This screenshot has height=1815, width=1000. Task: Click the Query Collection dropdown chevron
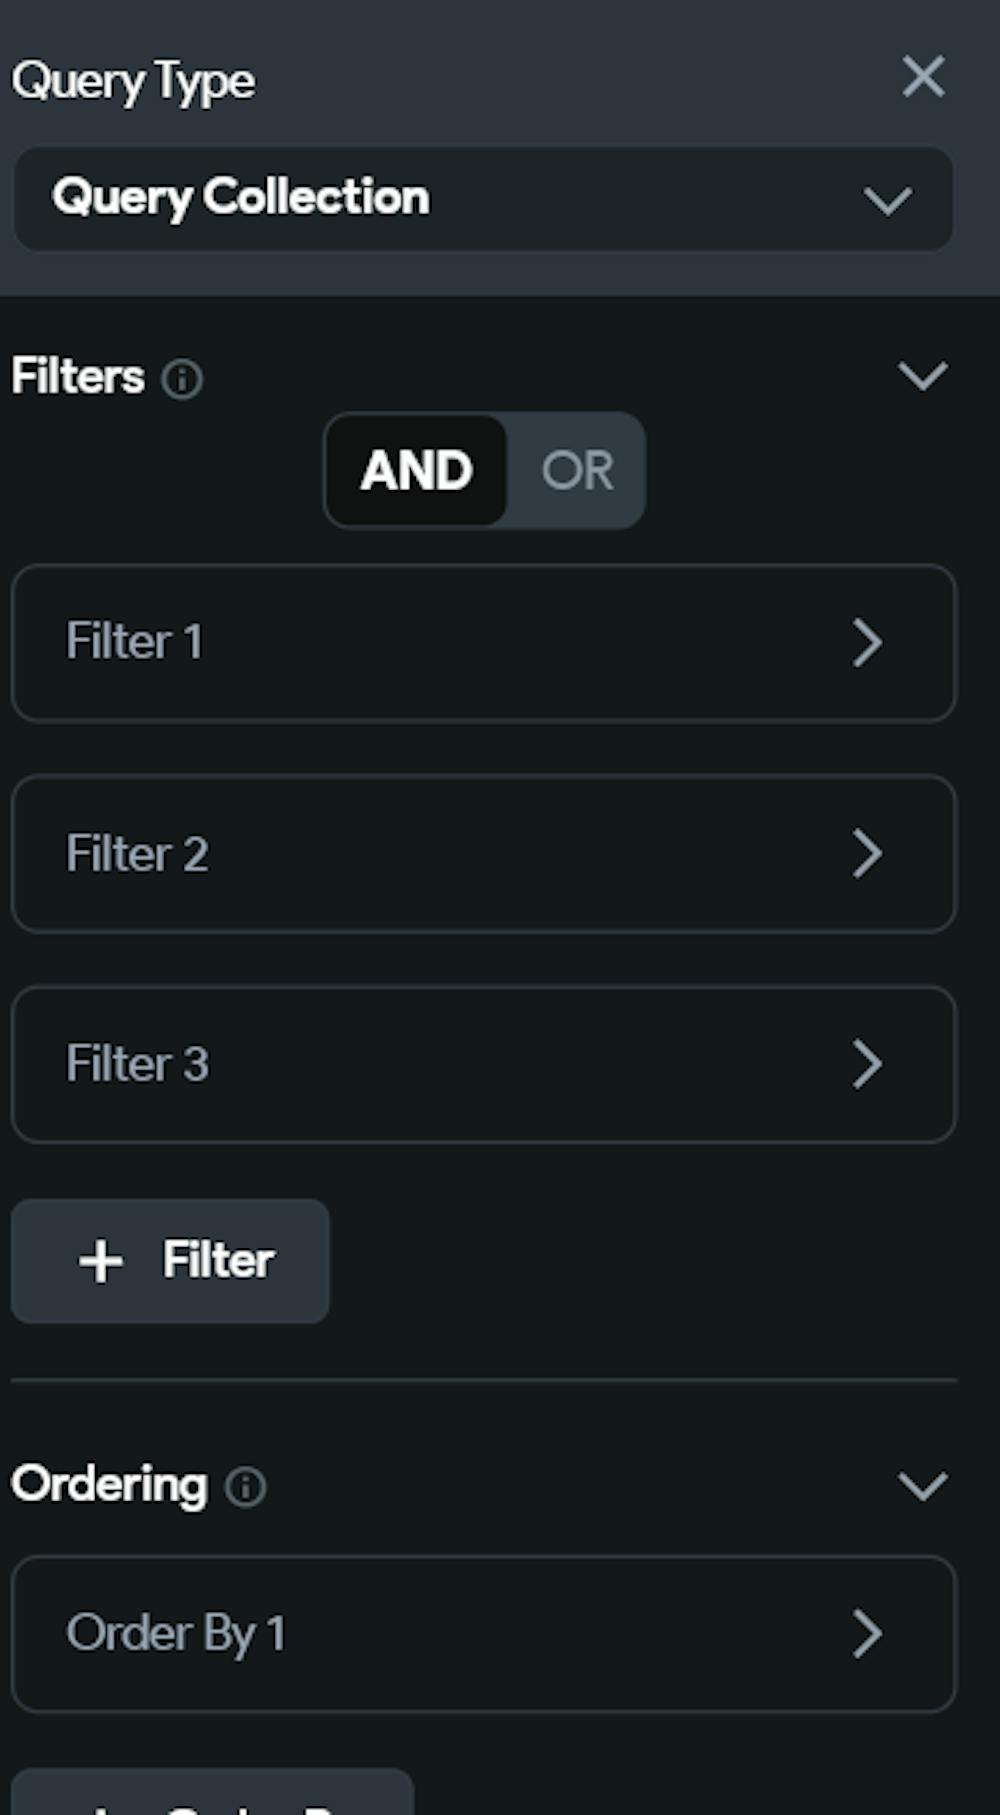[x=887, y=200]
